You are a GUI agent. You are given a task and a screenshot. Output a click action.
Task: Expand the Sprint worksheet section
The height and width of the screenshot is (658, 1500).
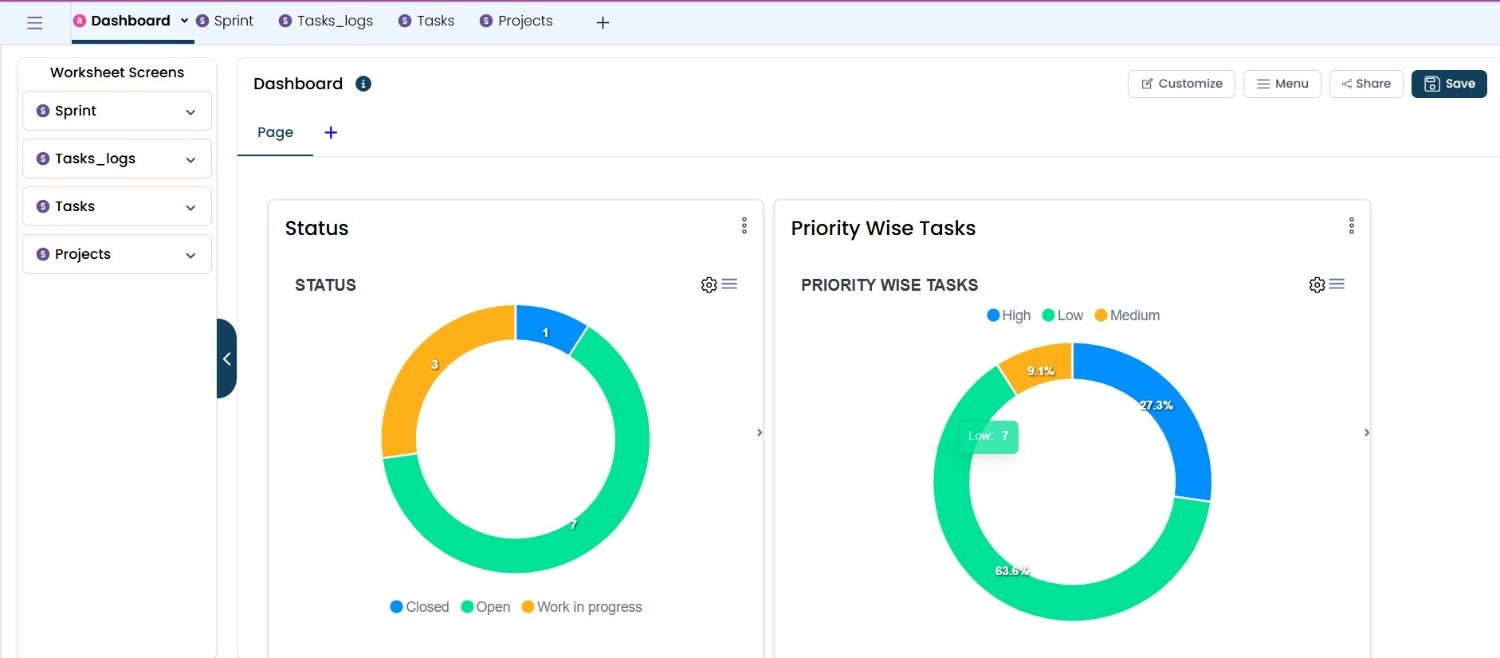click(x=117, y=111)
